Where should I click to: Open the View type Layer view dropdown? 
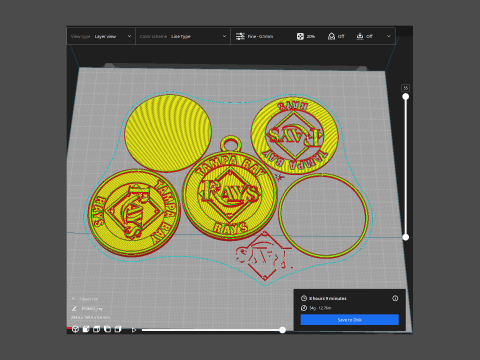coord(101,36)
